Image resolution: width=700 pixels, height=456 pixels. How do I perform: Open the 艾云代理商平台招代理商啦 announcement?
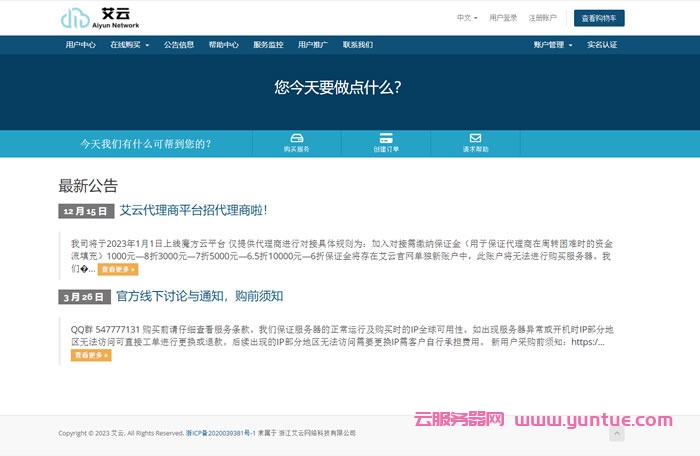click(193, 211)
